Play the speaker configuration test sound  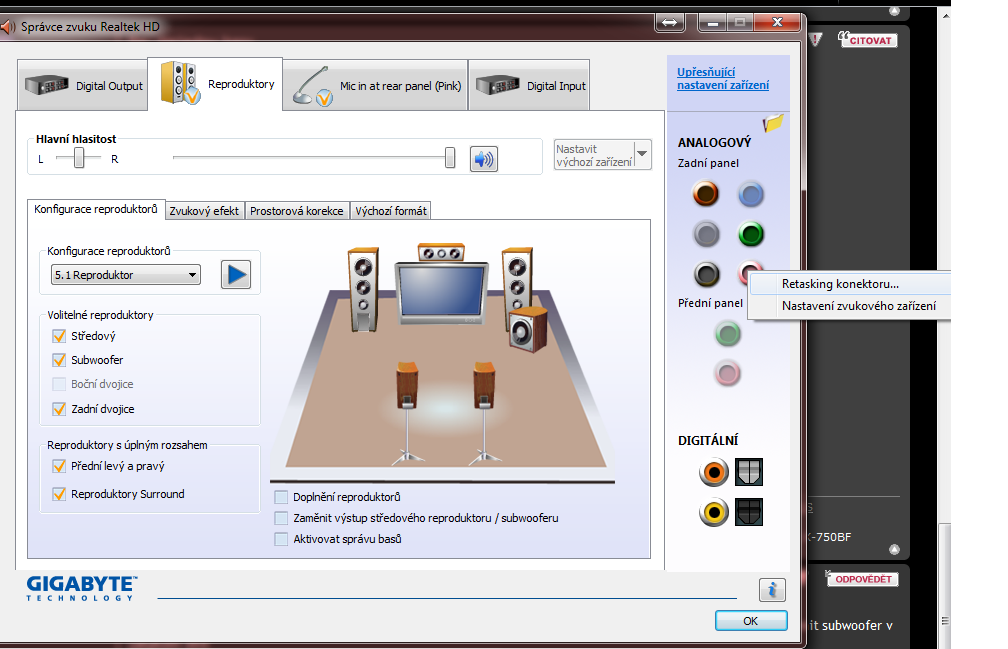(236, 275)
